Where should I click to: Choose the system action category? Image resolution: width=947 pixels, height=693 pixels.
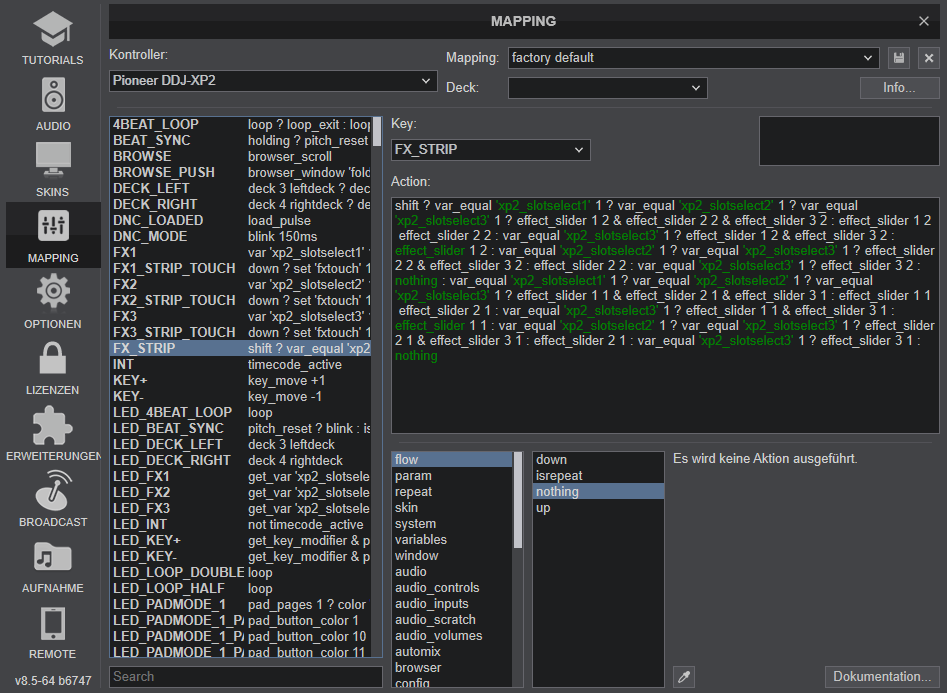coord(452,524)
